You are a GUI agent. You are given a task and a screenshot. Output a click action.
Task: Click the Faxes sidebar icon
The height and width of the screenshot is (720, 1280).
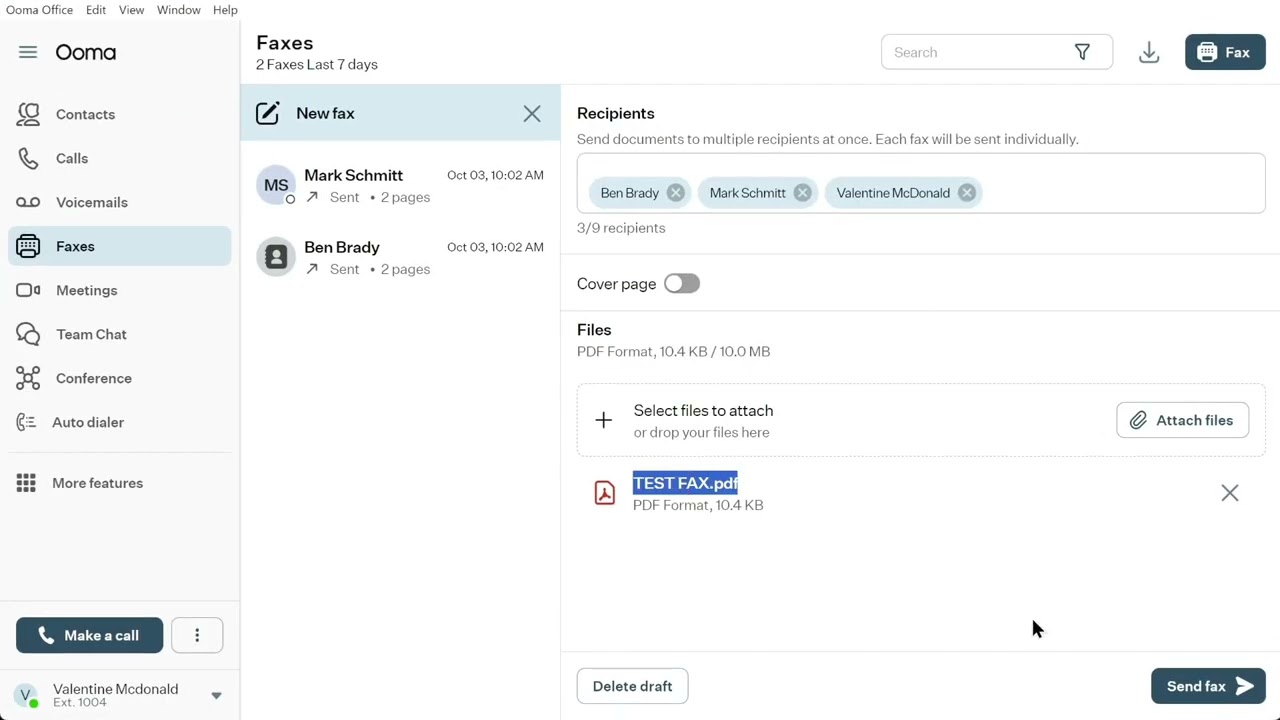pyautogui.click(x=28, y=246)
